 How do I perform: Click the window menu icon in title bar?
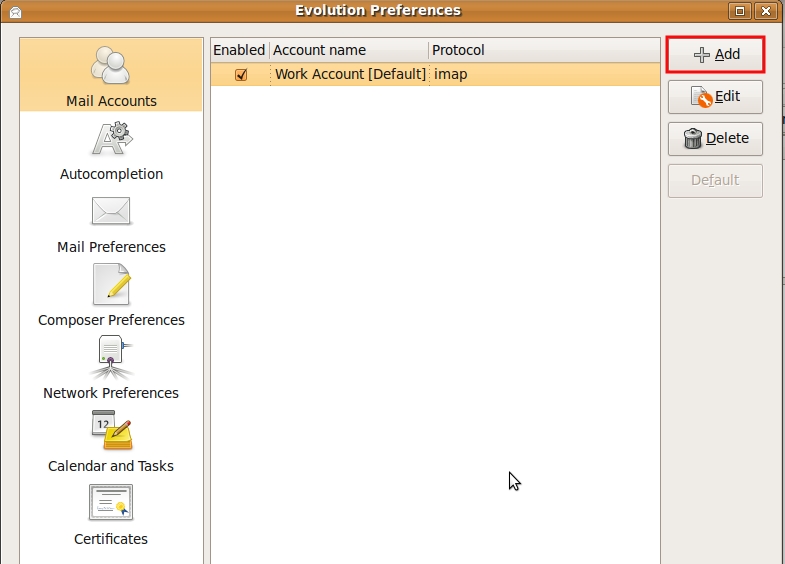15,12
